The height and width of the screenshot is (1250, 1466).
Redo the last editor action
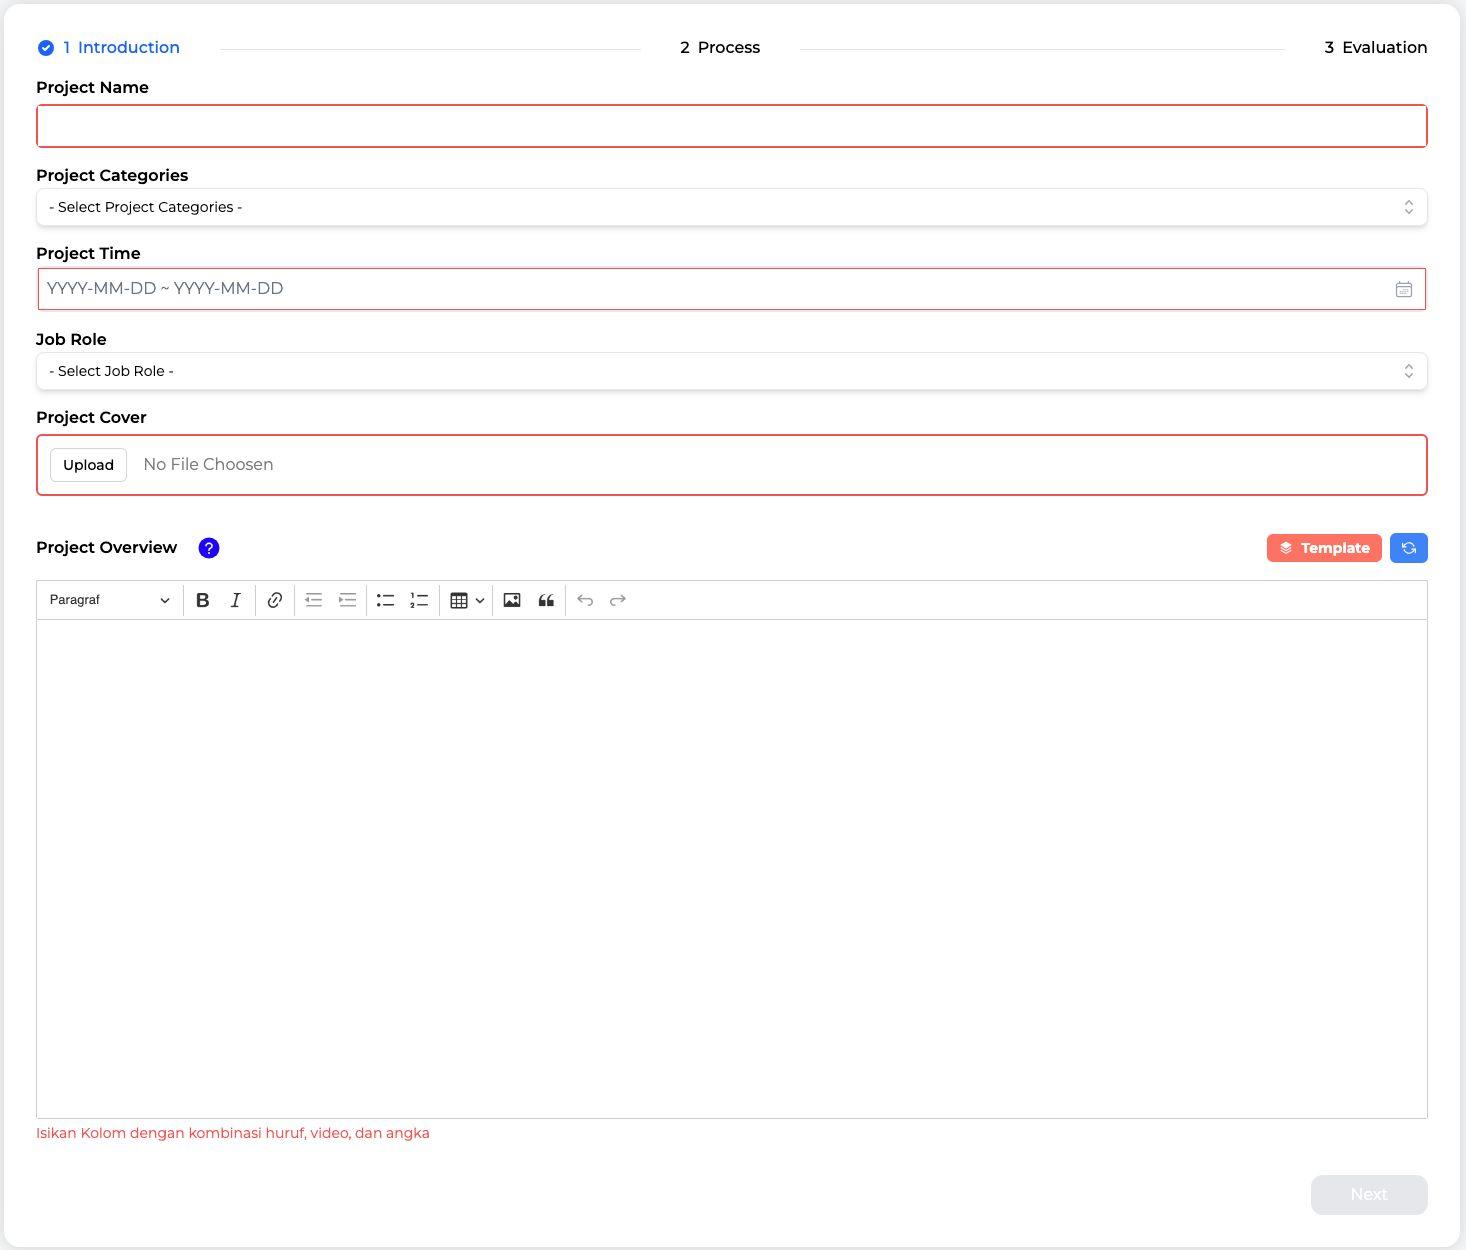click(618, 600)
